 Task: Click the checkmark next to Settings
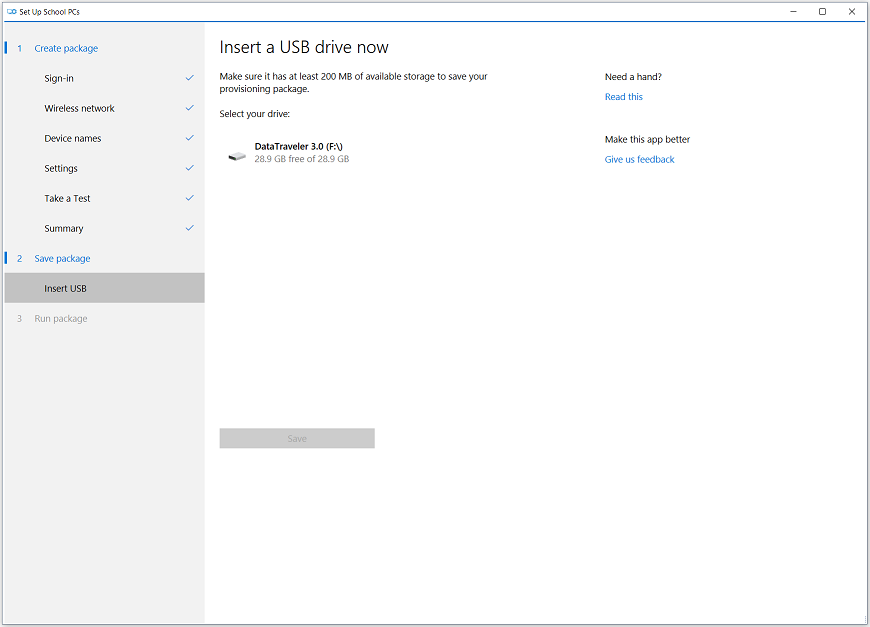(190, 168)
